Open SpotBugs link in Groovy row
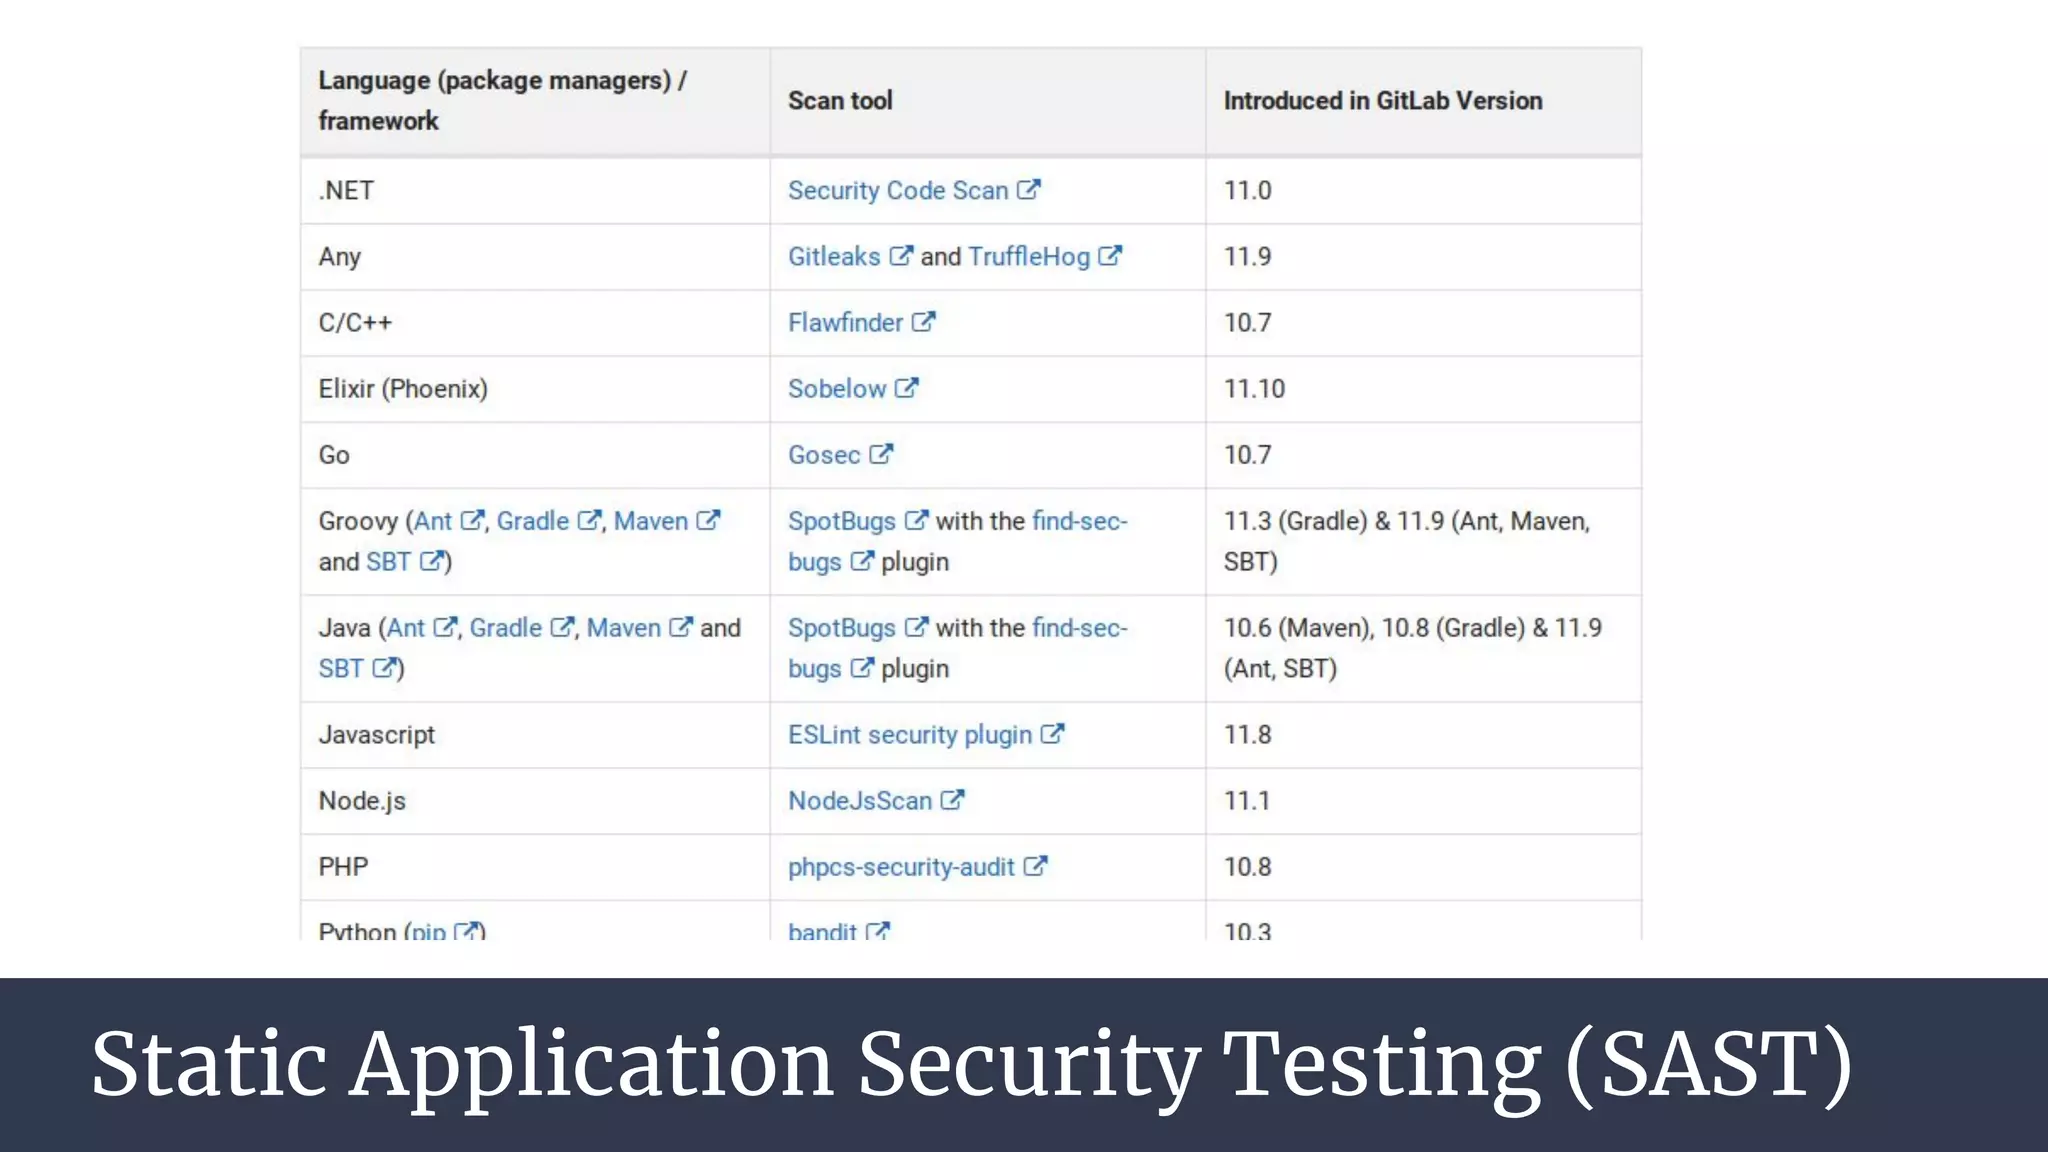The image size is (2048, 1152). tap(842, 521)
